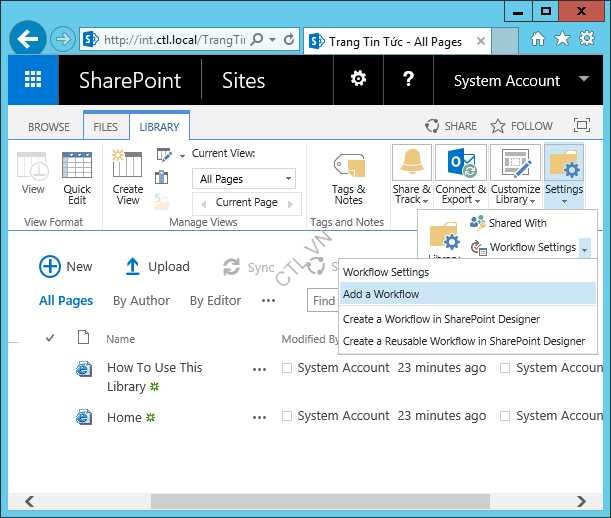Tick the checkbox before How To Use This Library's System Account
611x518 pixels.
287,368
